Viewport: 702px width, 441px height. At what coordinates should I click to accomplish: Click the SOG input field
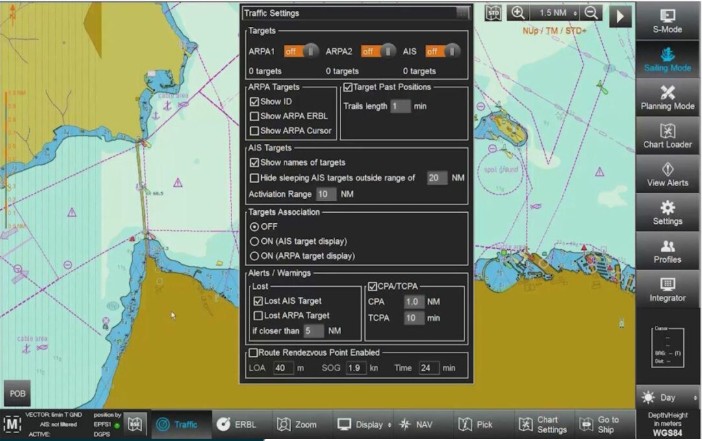tap(356, 368)
